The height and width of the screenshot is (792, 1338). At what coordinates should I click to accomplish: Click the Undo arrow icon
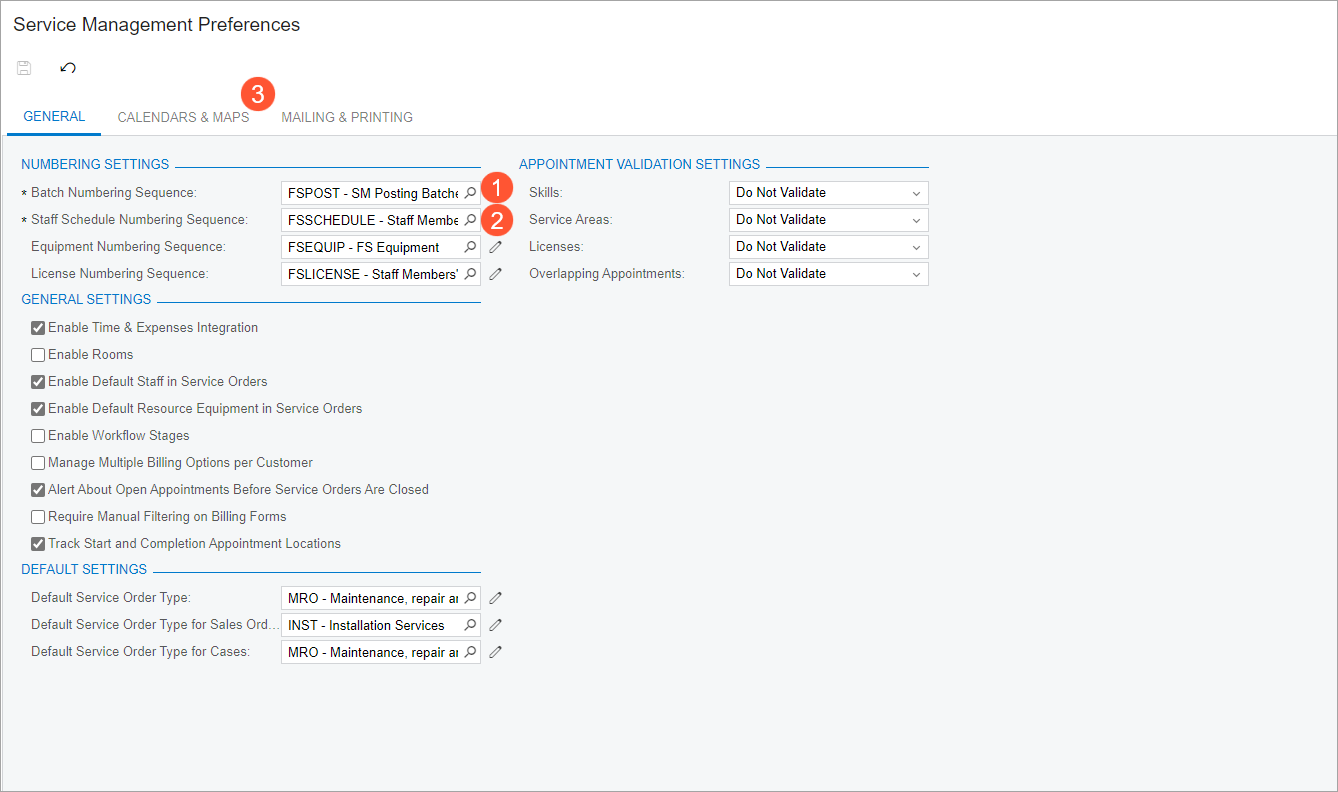[x=68, y=68]
